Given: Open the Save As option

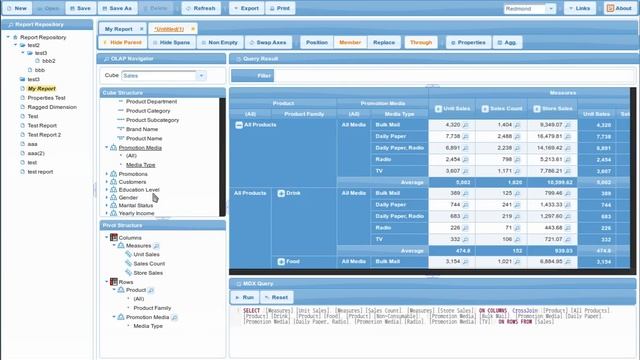Looking at the screenshot, I should tap(117, 8).
